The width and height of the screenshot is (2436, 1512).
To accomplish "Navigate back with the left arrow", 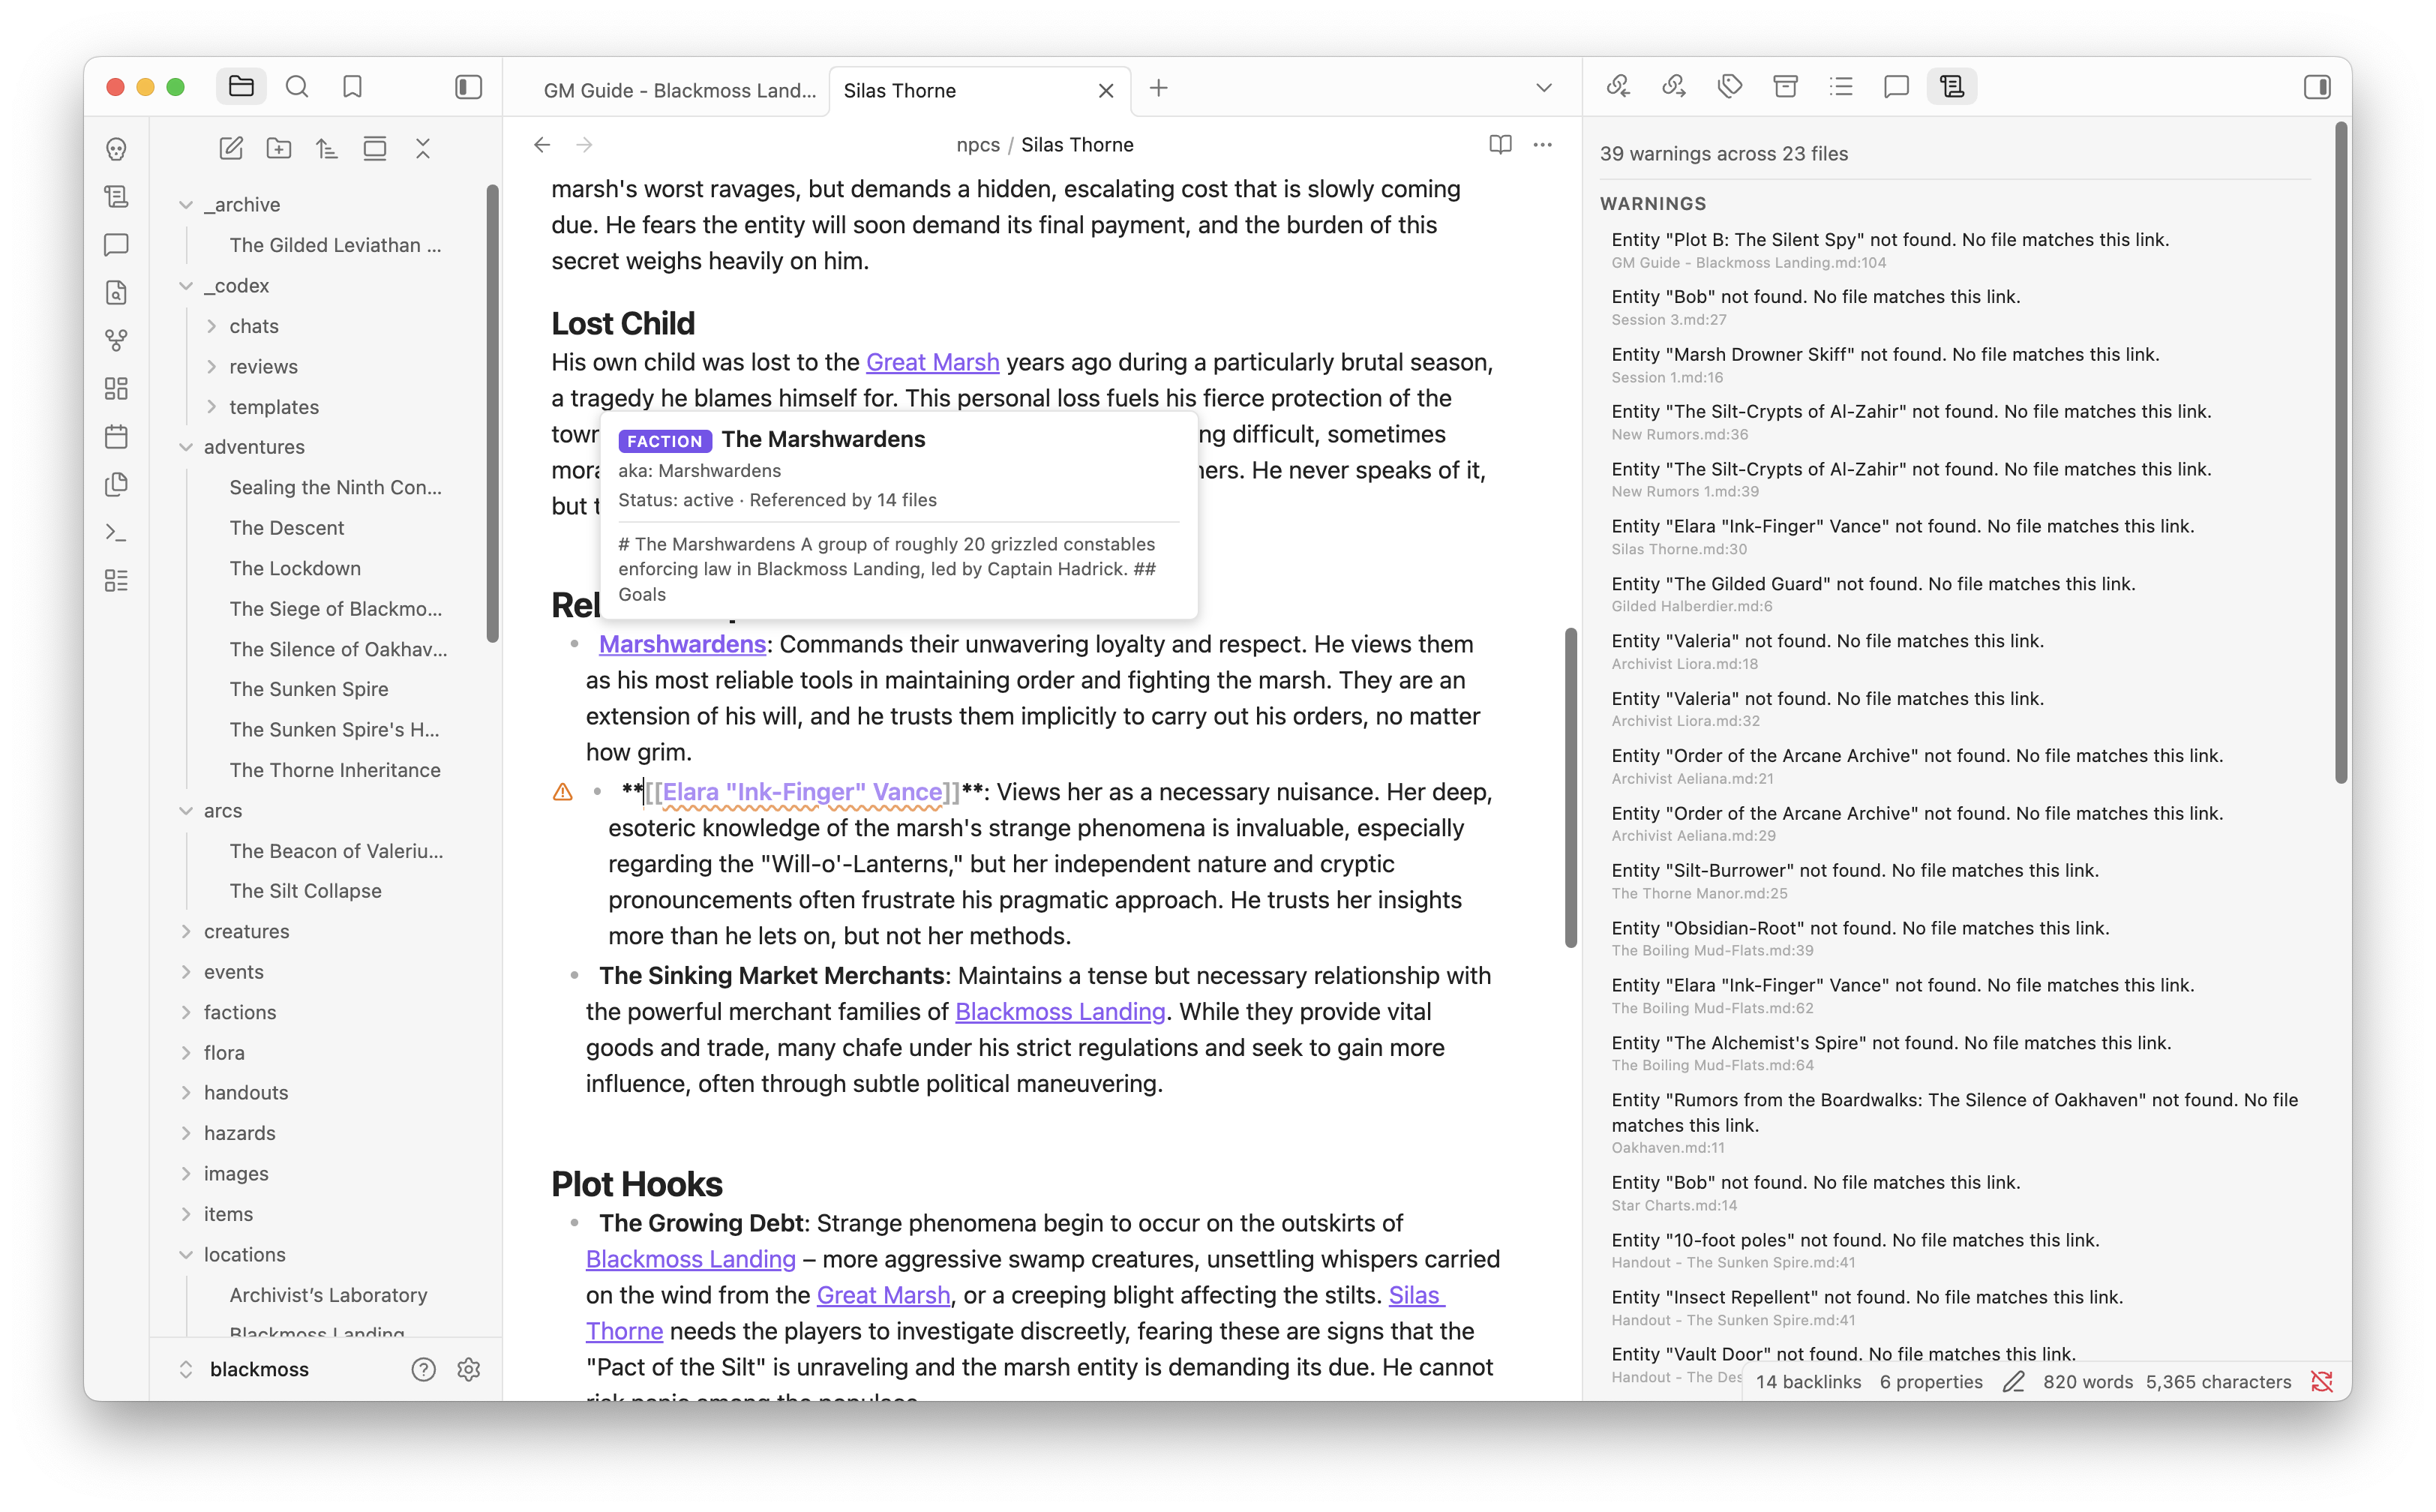I will point(542,145).
